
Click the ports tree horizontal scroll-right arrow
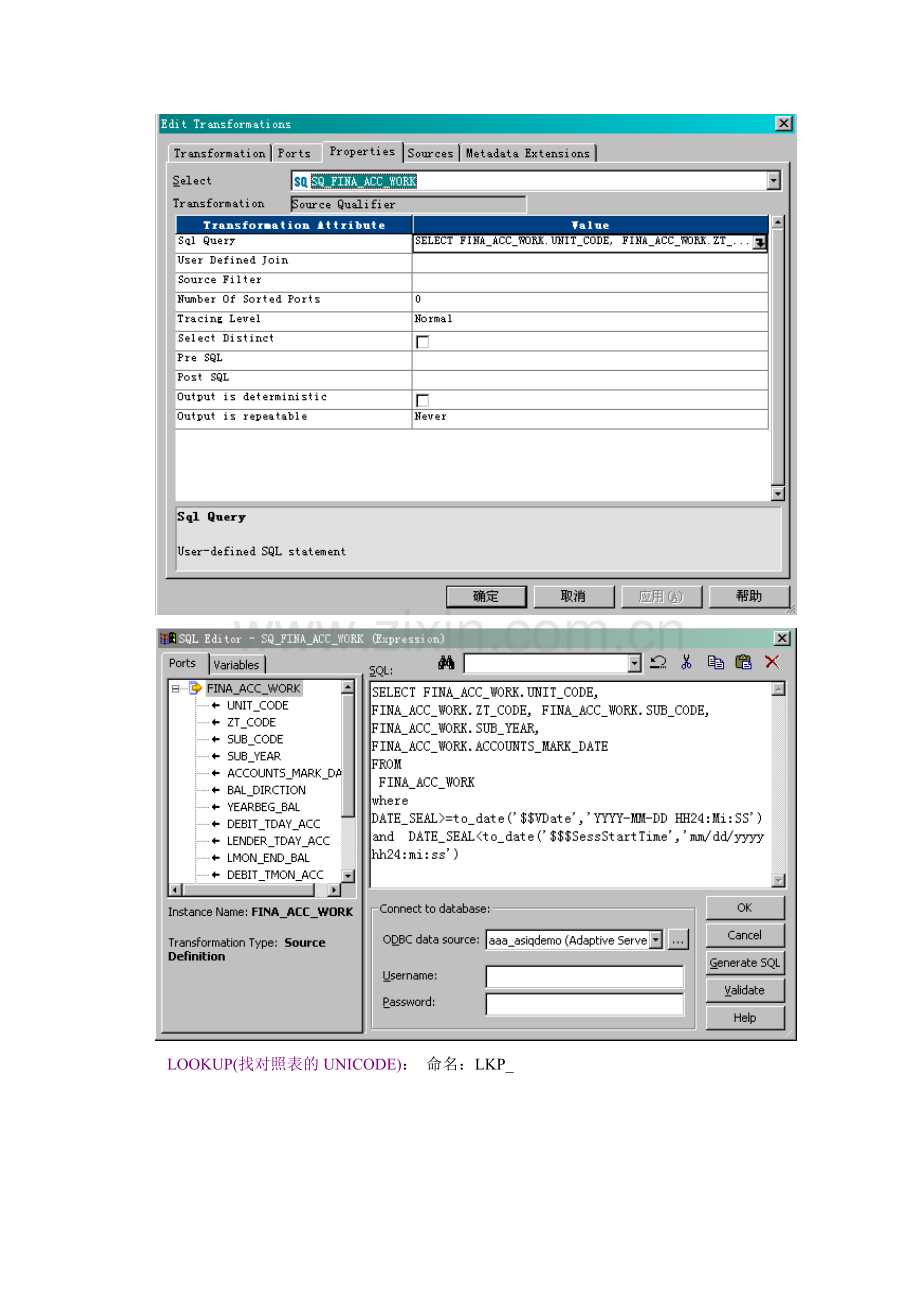coord(334,889)
